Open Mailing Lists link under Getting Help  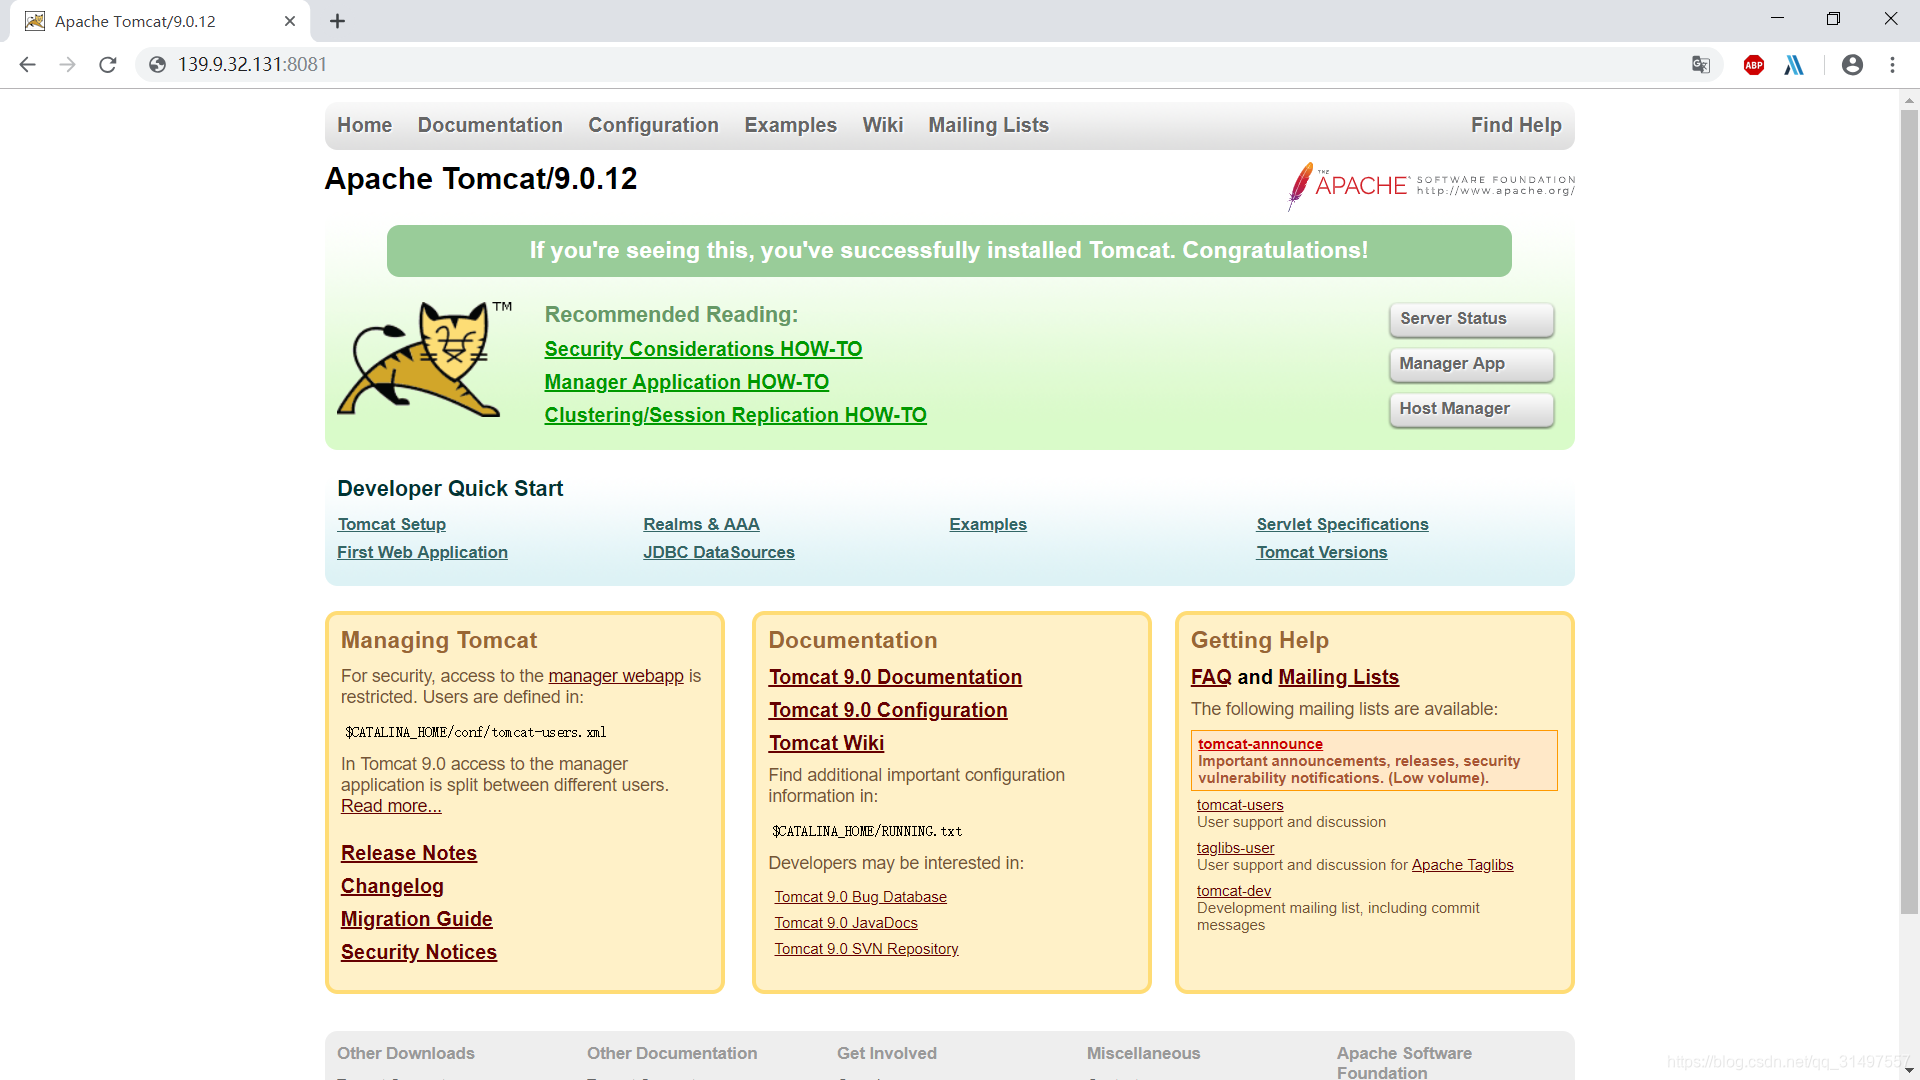[1338, 677]
